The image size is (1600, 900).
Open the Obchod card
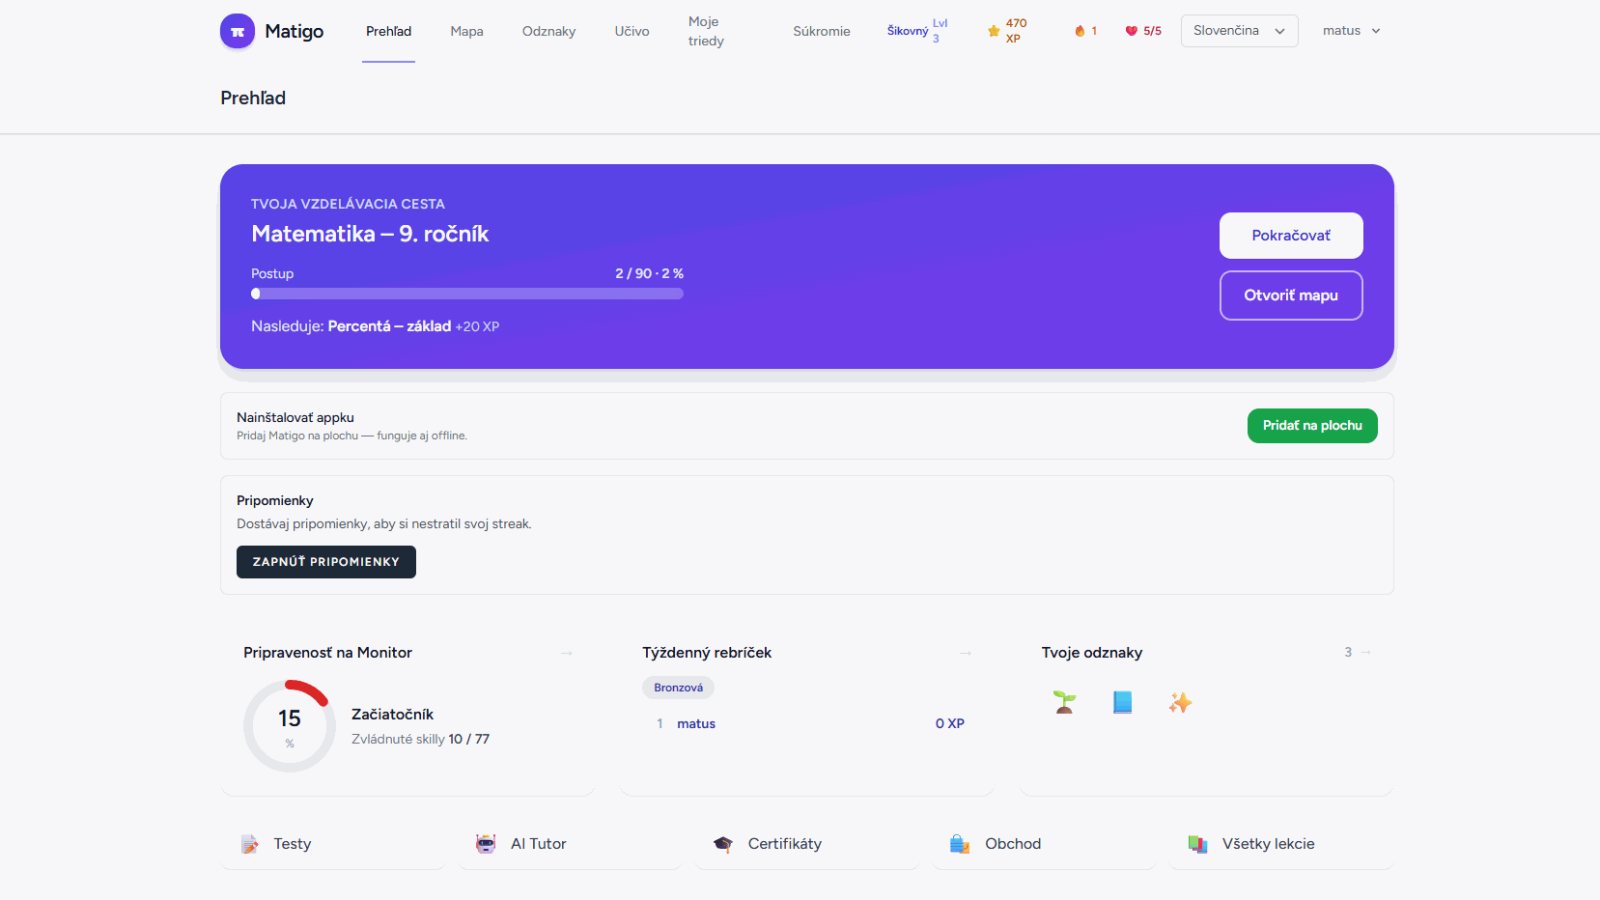point(1044,844)
